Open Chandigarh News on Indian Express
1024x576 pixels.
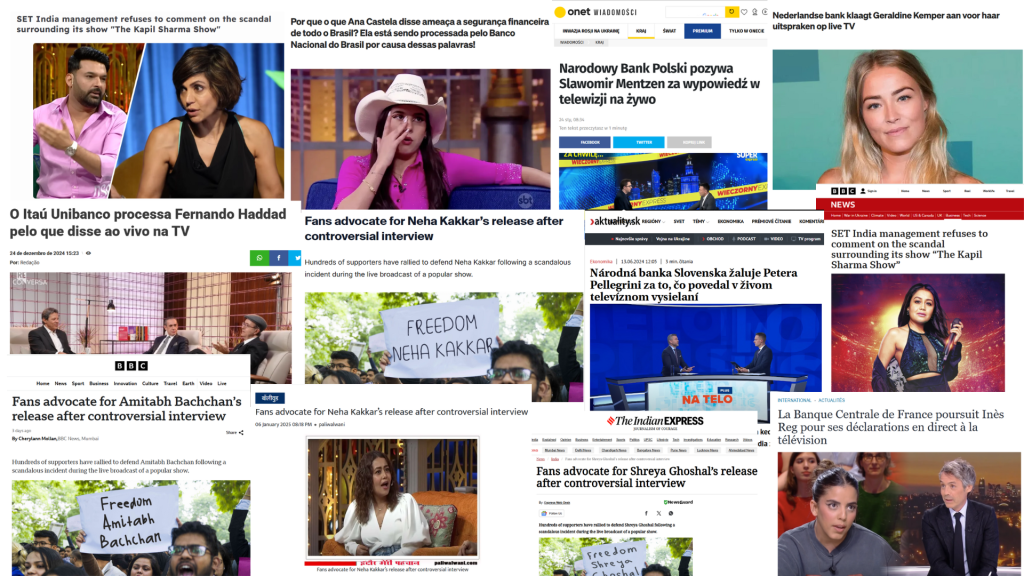pyautogui.click(x=614, y=450)
